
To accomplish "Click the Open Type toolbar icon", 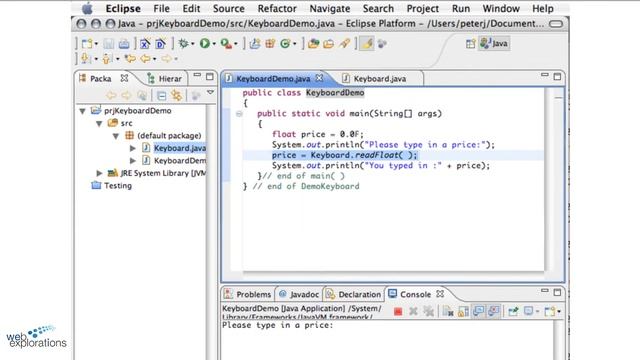I will 313,43.
